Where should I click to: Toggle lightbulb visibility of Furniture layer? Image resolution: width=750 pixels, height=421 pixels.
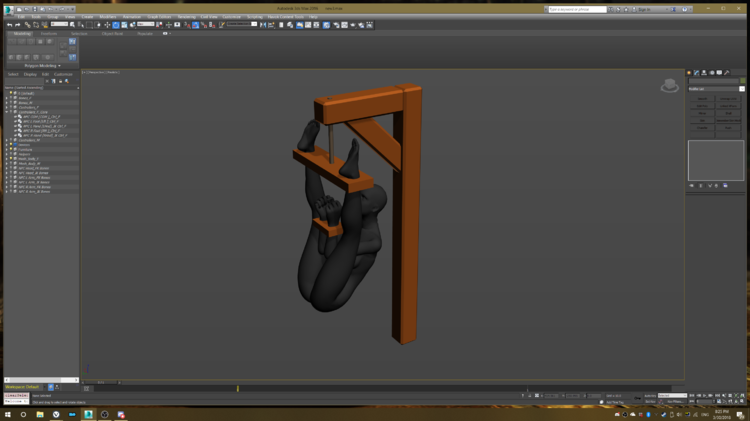click(x=11, y=149)
